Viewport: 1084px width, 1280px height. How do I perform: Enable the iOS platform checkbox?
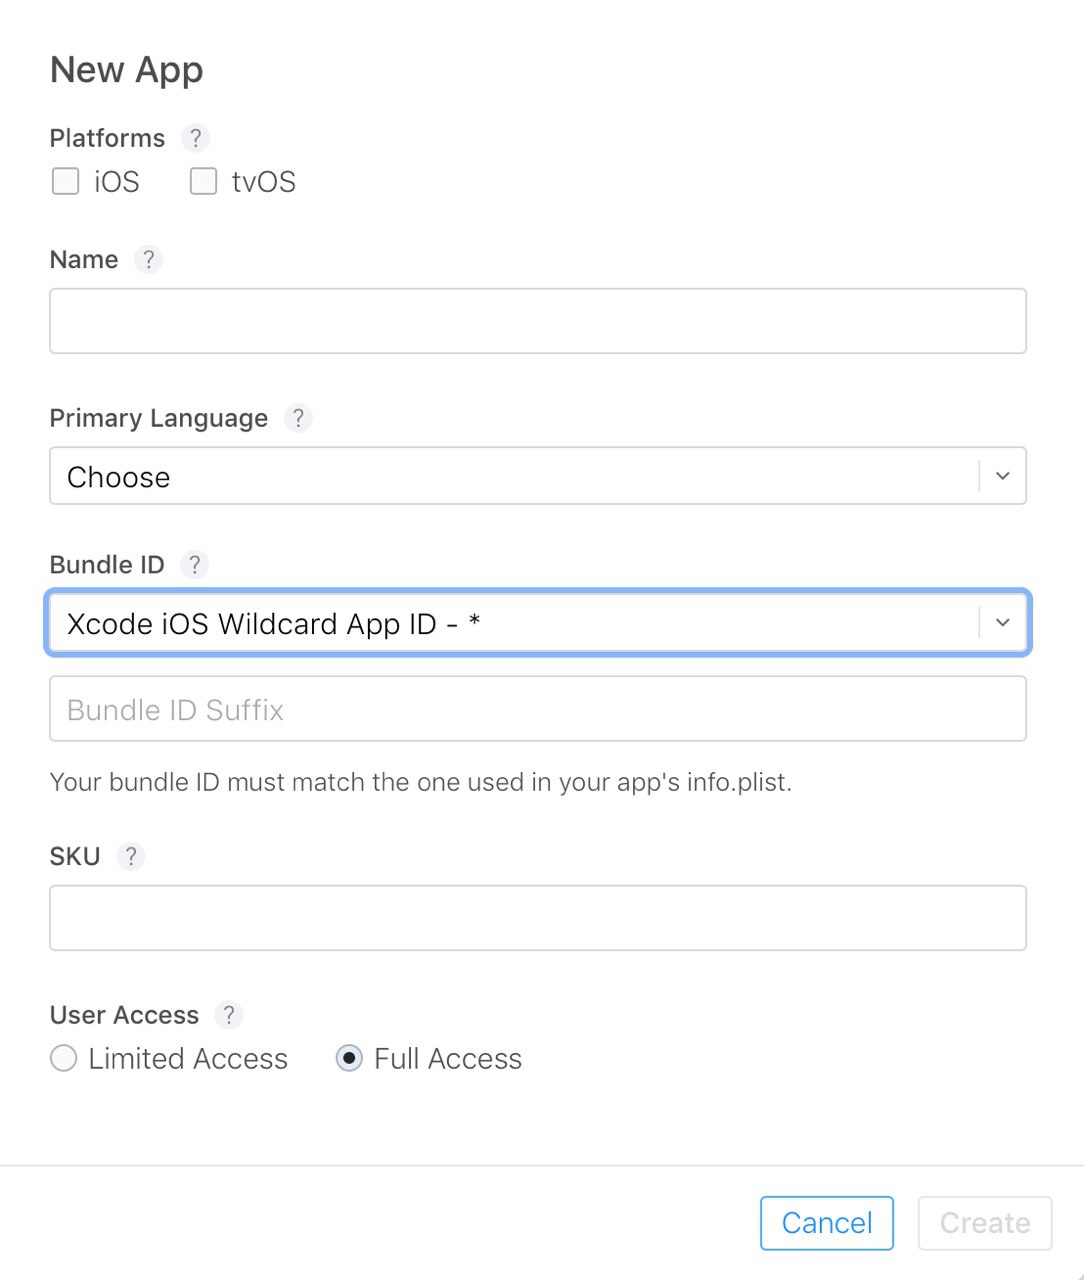(66, 181)
